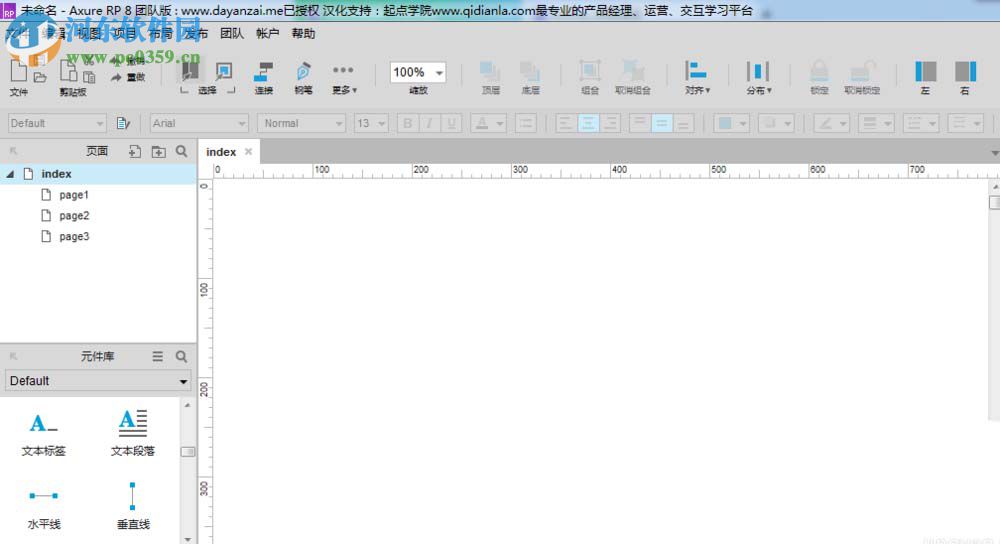Open the 更多 more tools dropdown
The height and width of the screenshot is (544, 1000).
[344, 78]
